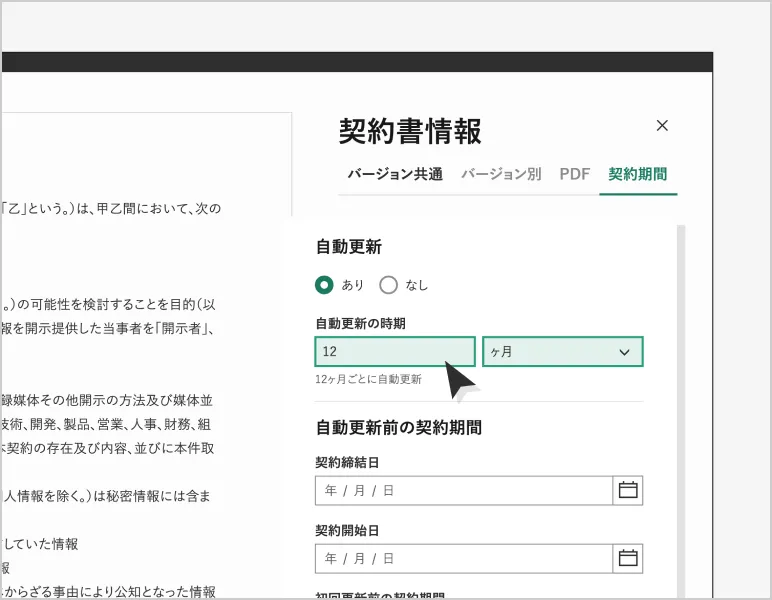Click the 自動更新の時期 number field showing 12
This screenshot has height=600, width=772.
(395, 351)
